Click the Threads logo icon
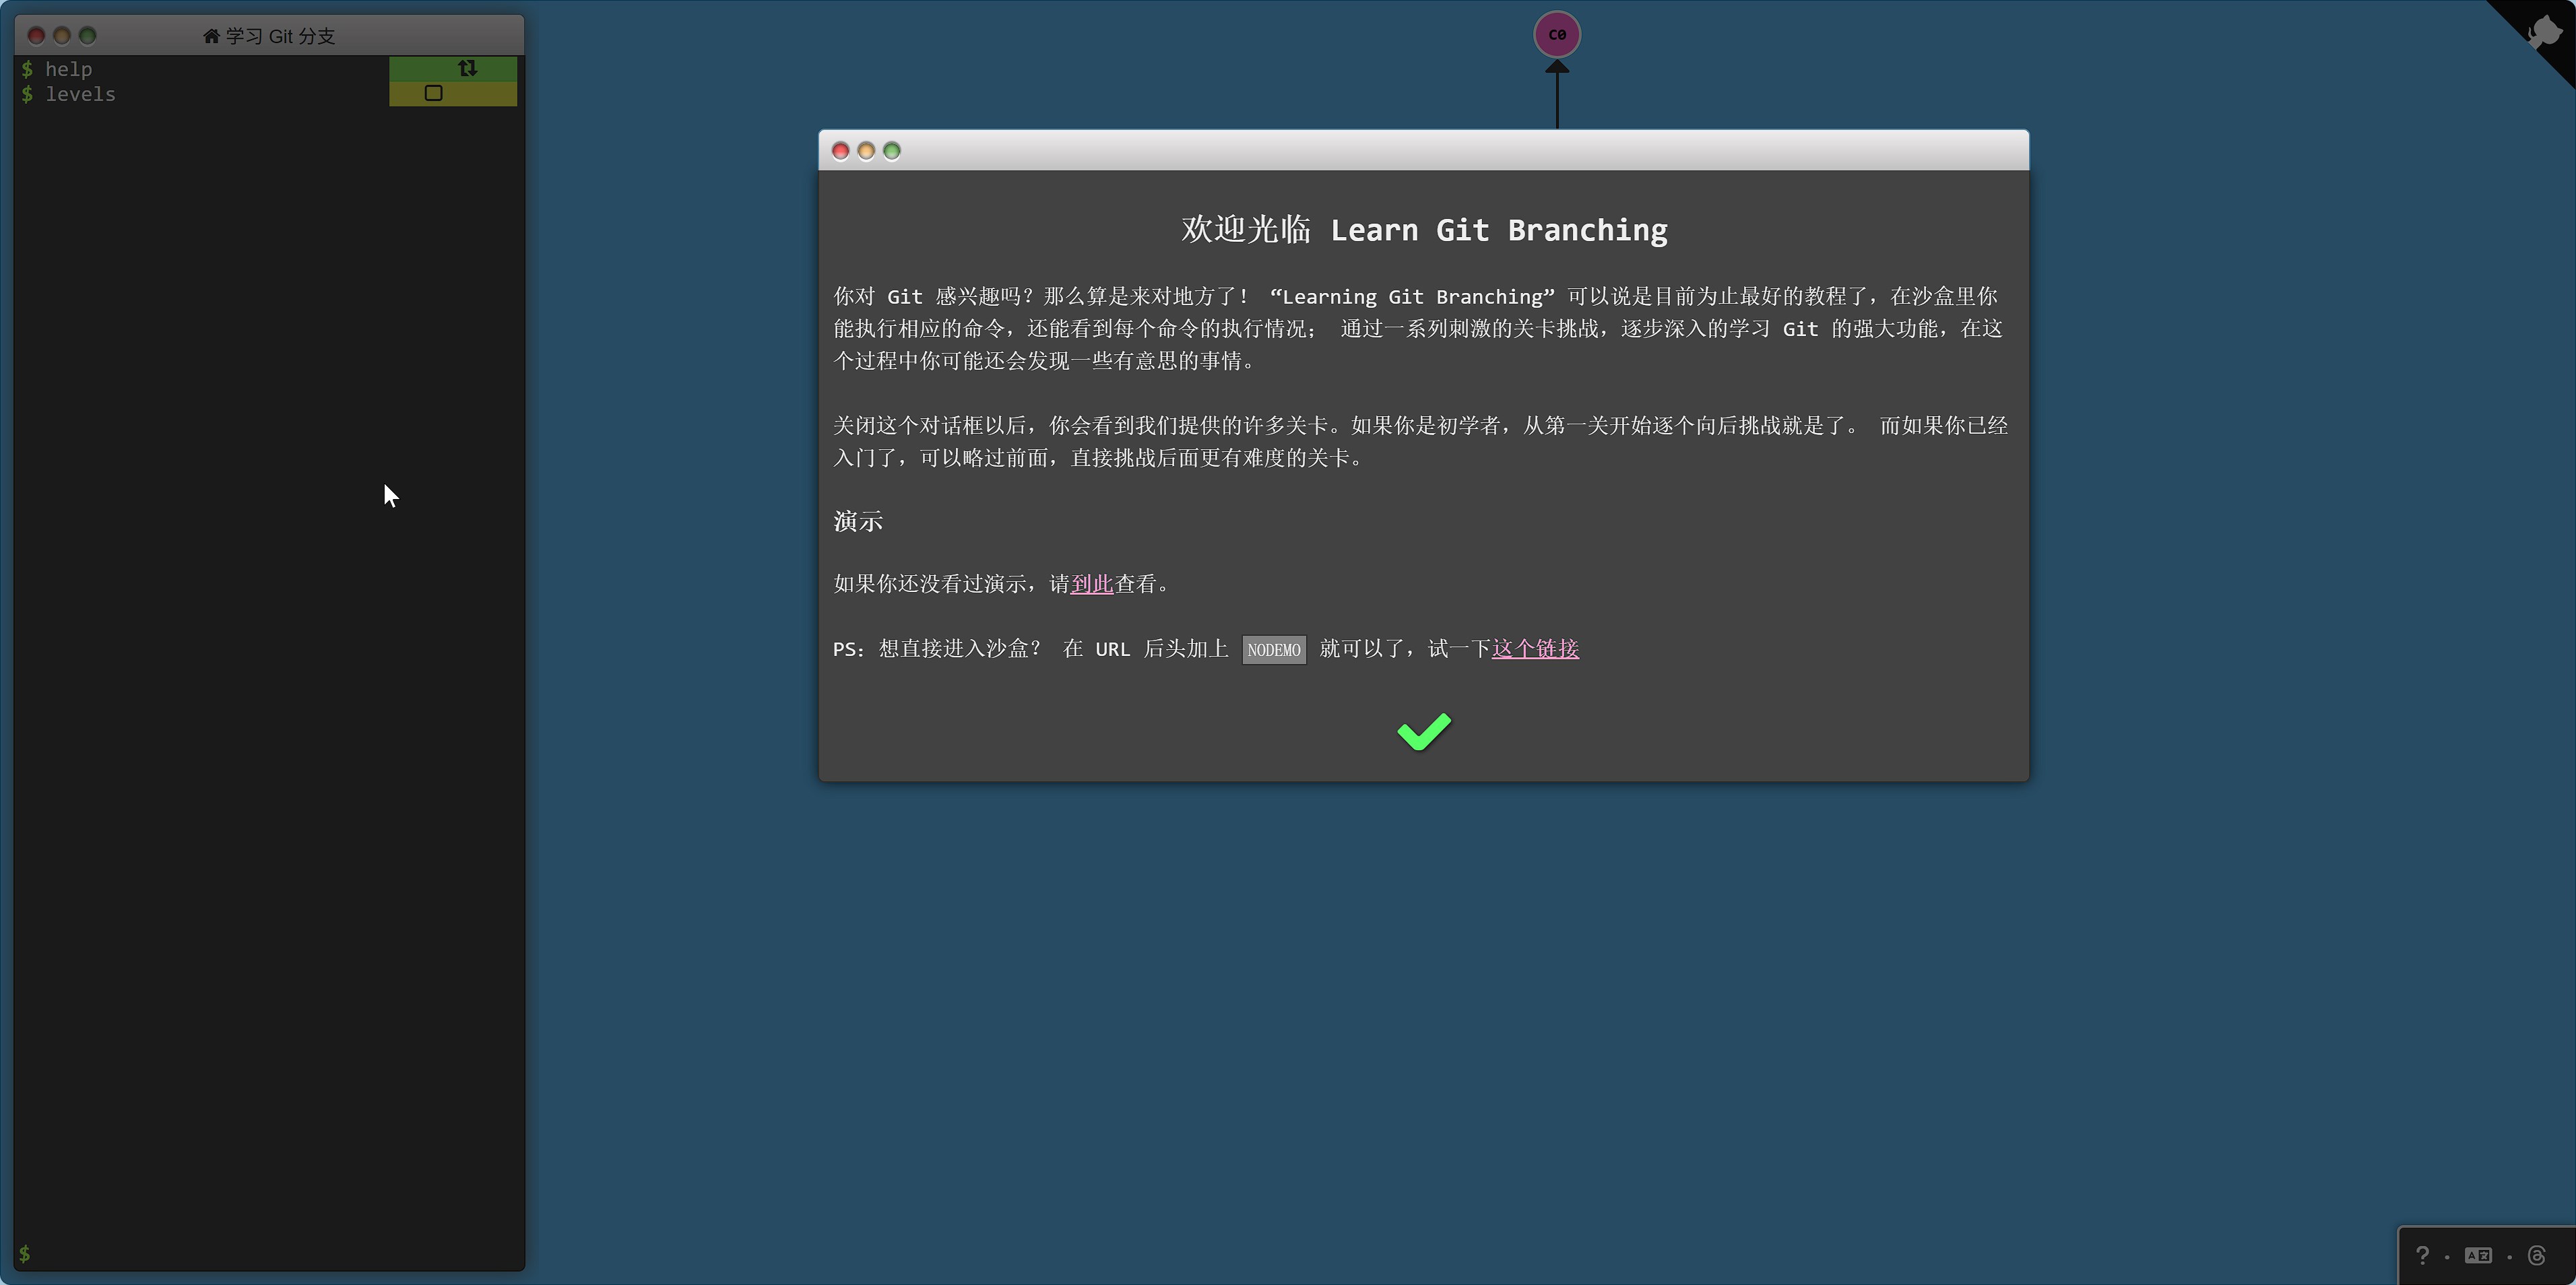The width and height of the screenshot is (2576, 1285). point(2536,1255)
